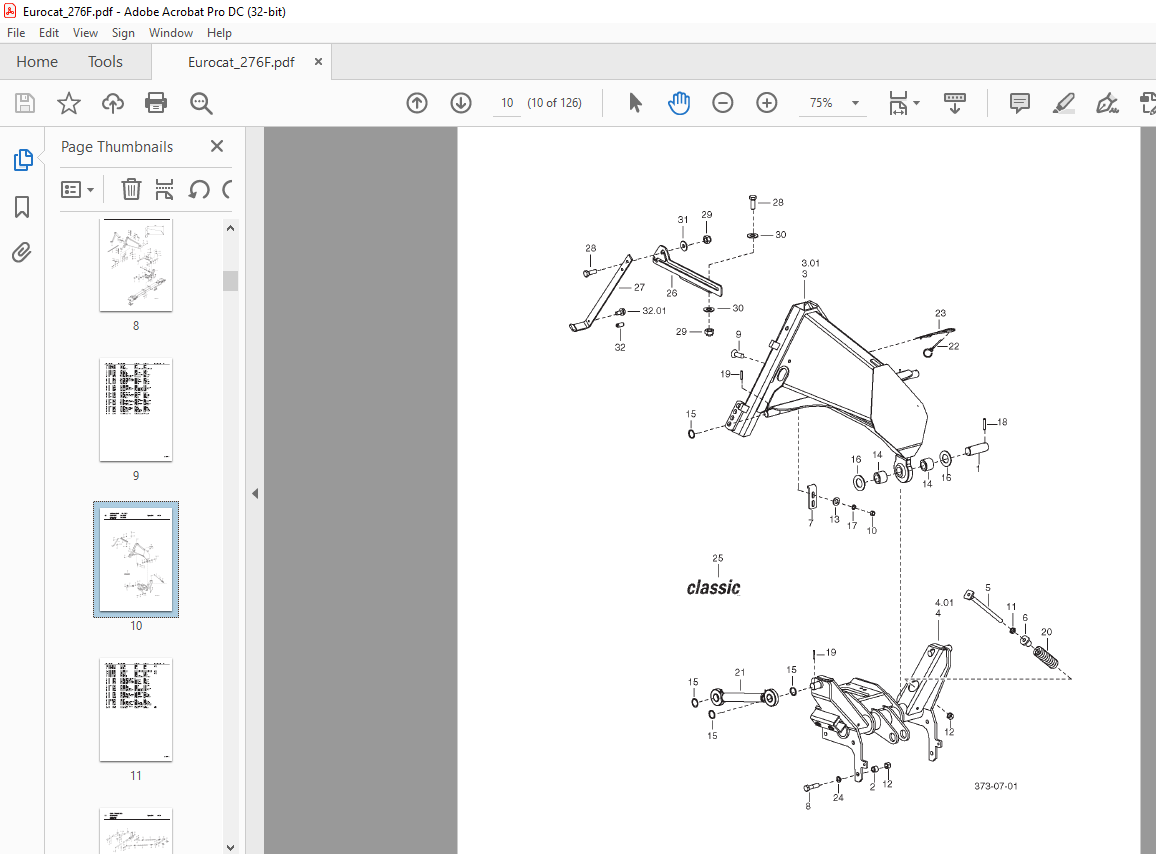Rotate page counterclockwise
This screenshot has width=1156, height=854.
click(x=198, y=190)
